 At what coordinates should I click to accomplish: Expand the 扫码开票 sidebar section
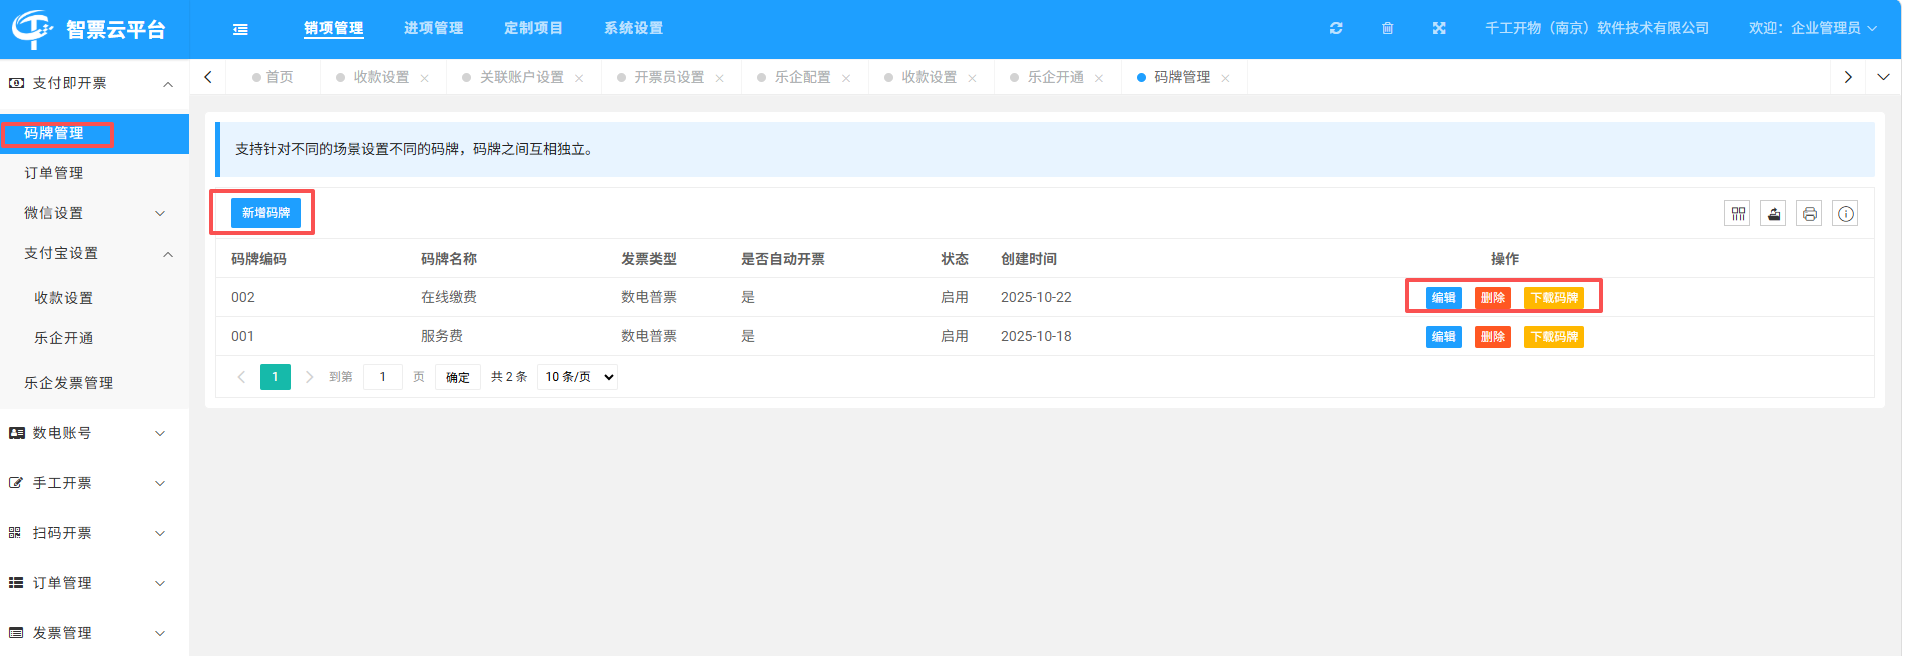(94, 533)
